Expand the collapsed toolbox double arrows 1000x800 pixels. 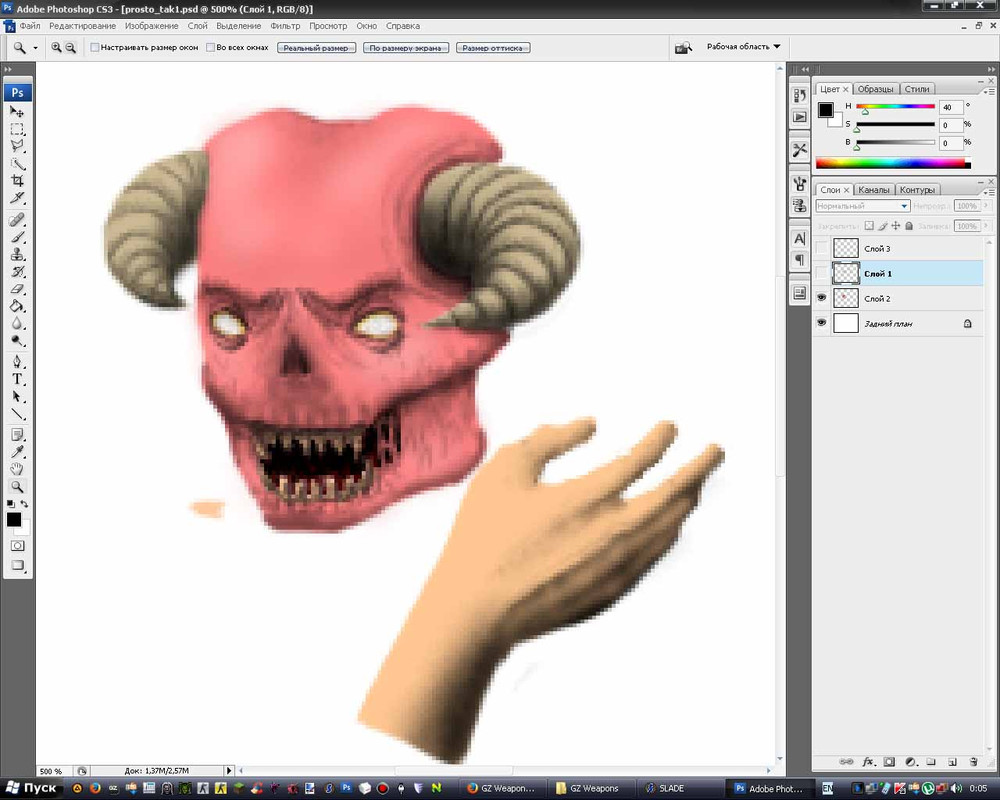point(8,69)
